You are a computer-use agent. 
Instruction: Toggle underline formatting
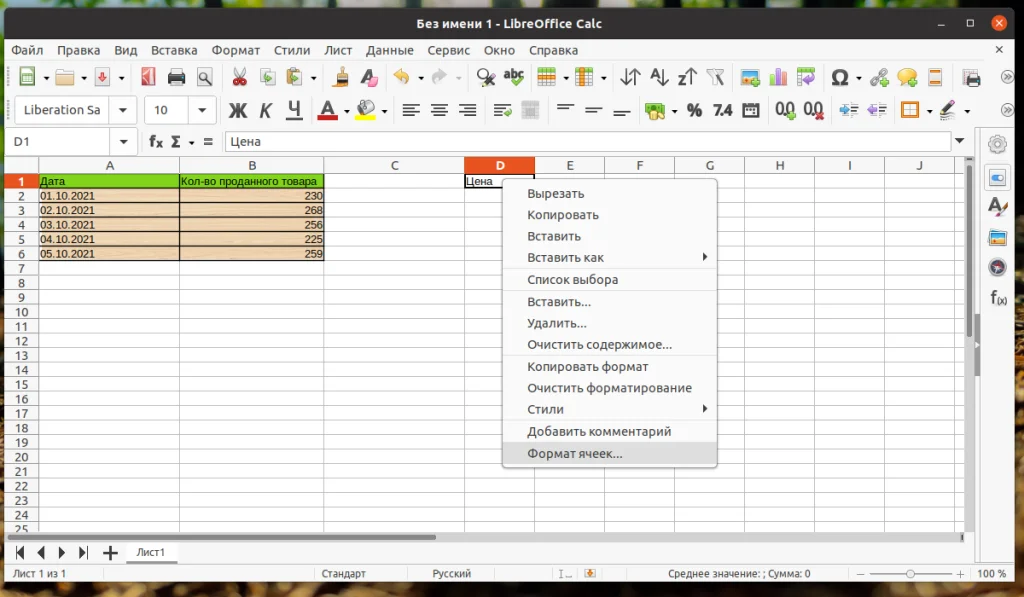point(292,111)
